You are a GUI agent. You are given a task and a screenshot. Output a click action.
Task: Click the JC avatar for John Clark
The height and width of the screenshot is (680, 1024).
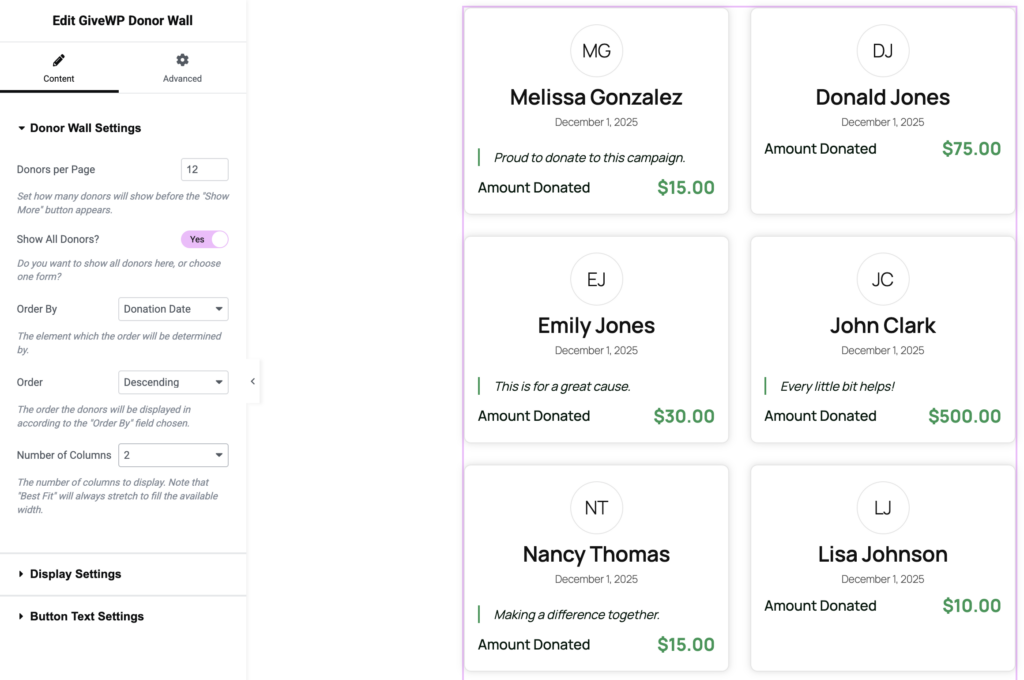point(882,280)
